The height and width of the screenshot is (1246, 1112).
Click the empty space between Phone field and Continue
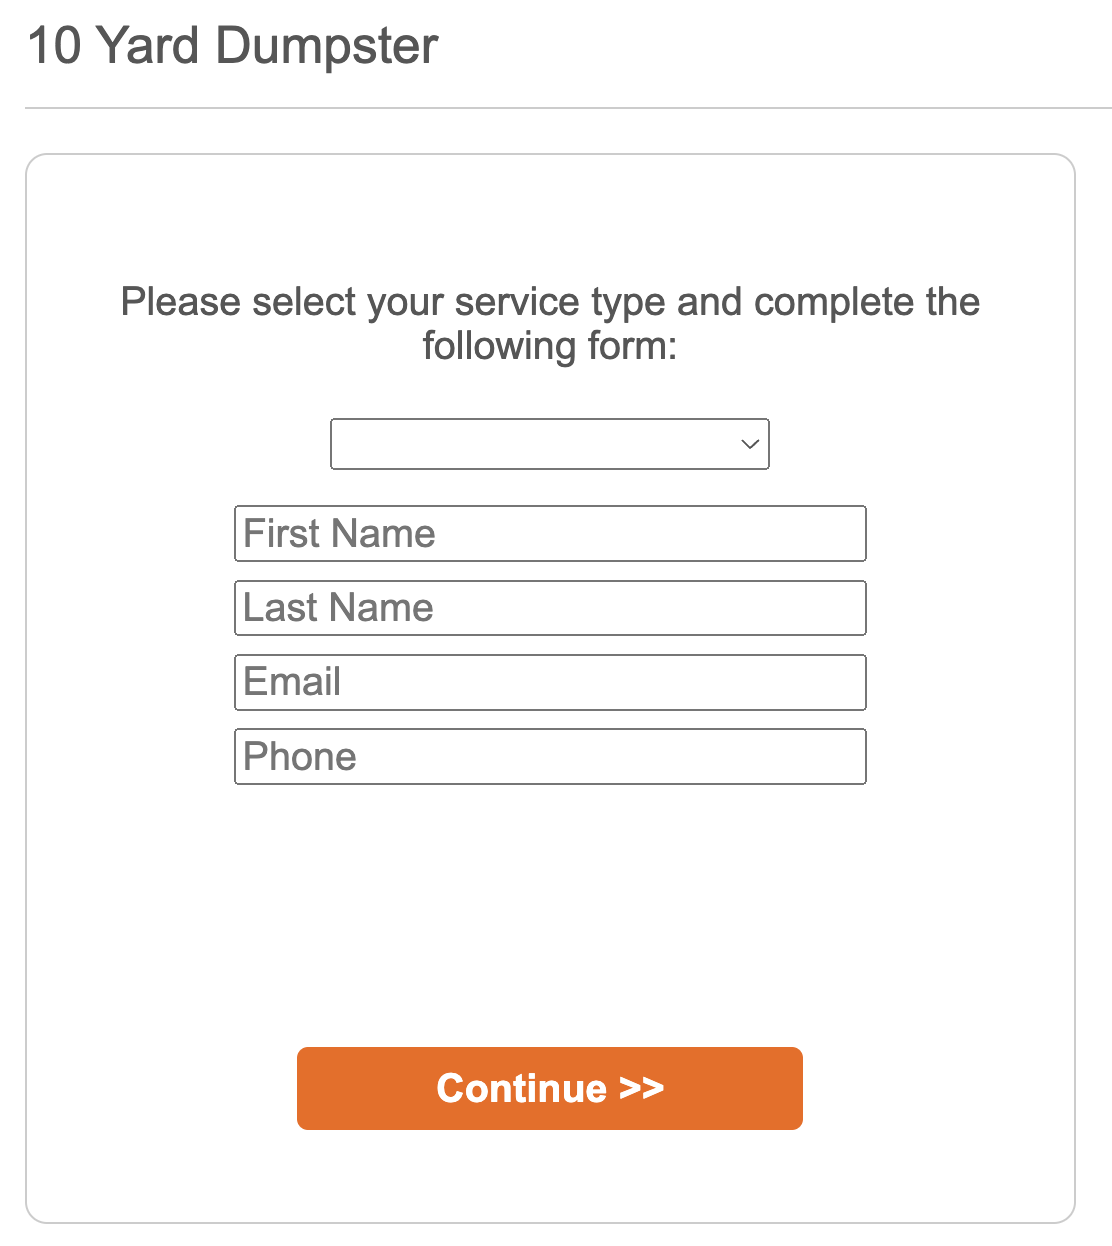[550, 915]
